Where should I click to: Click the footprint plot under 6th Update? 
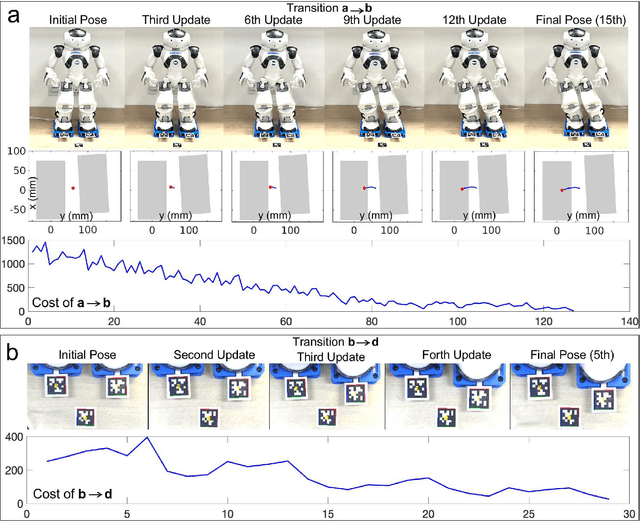pyautogui.click(x=278, y=186)
